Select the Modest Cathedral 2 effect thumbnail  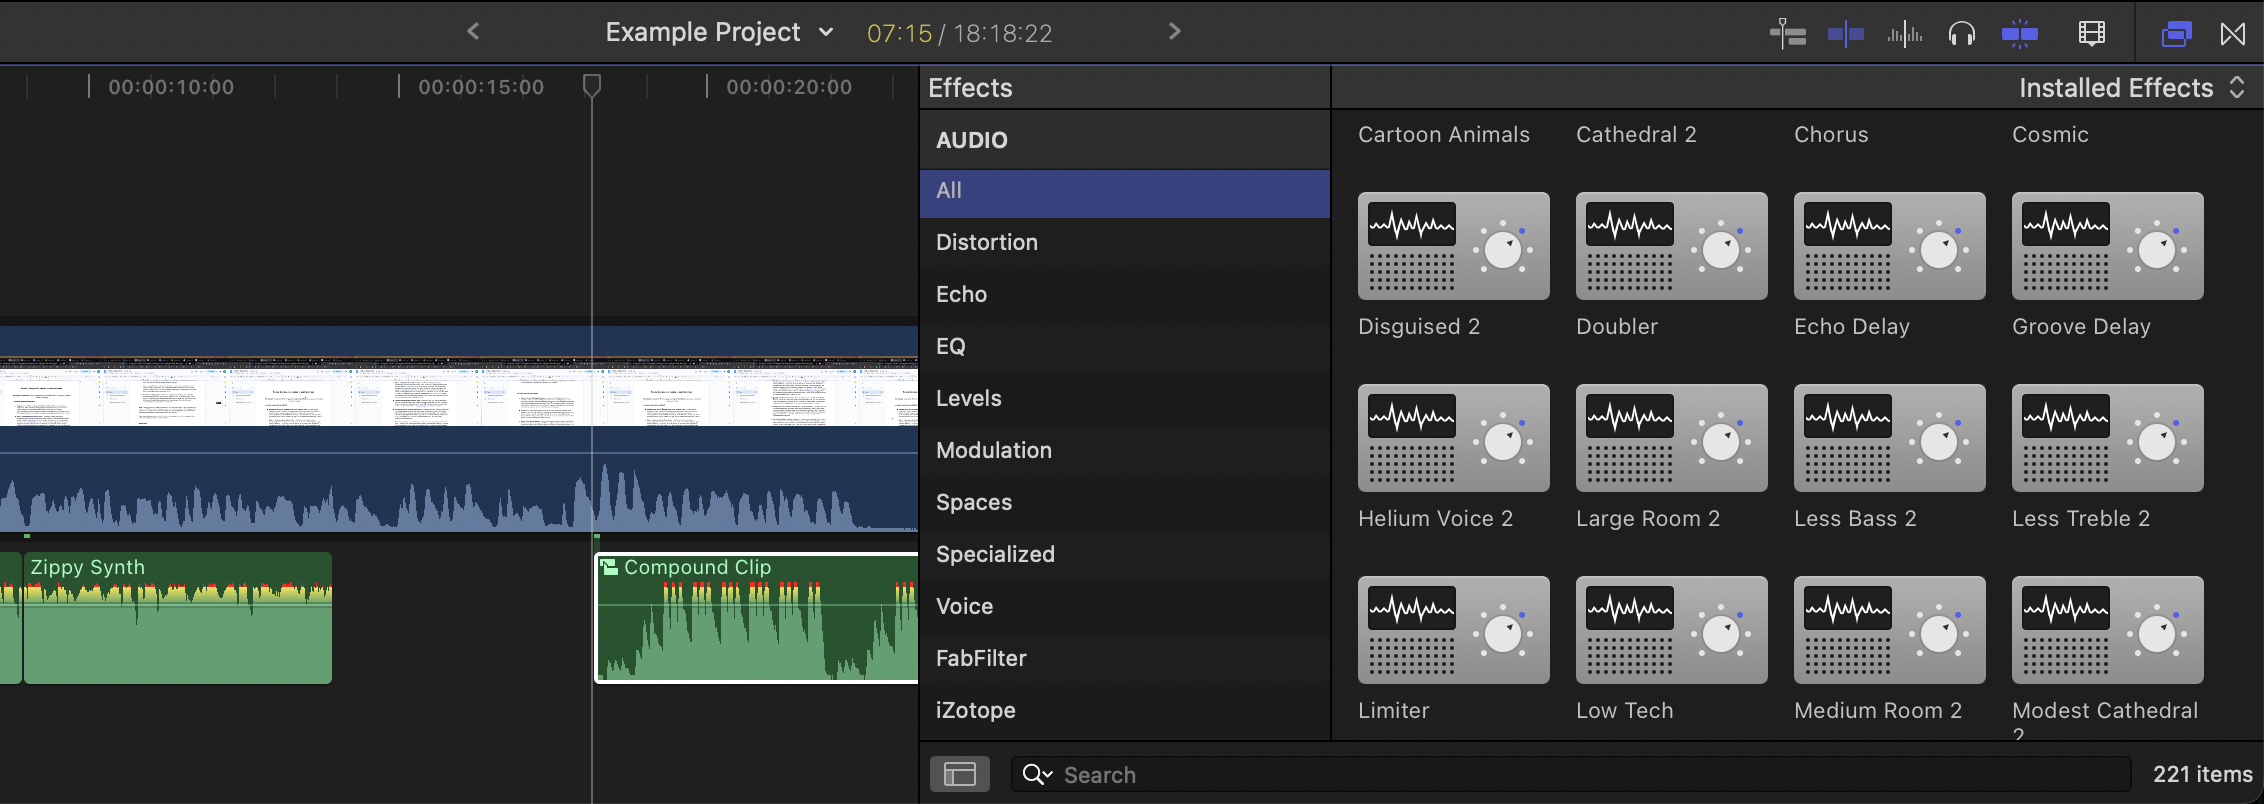coord(2108,630)
